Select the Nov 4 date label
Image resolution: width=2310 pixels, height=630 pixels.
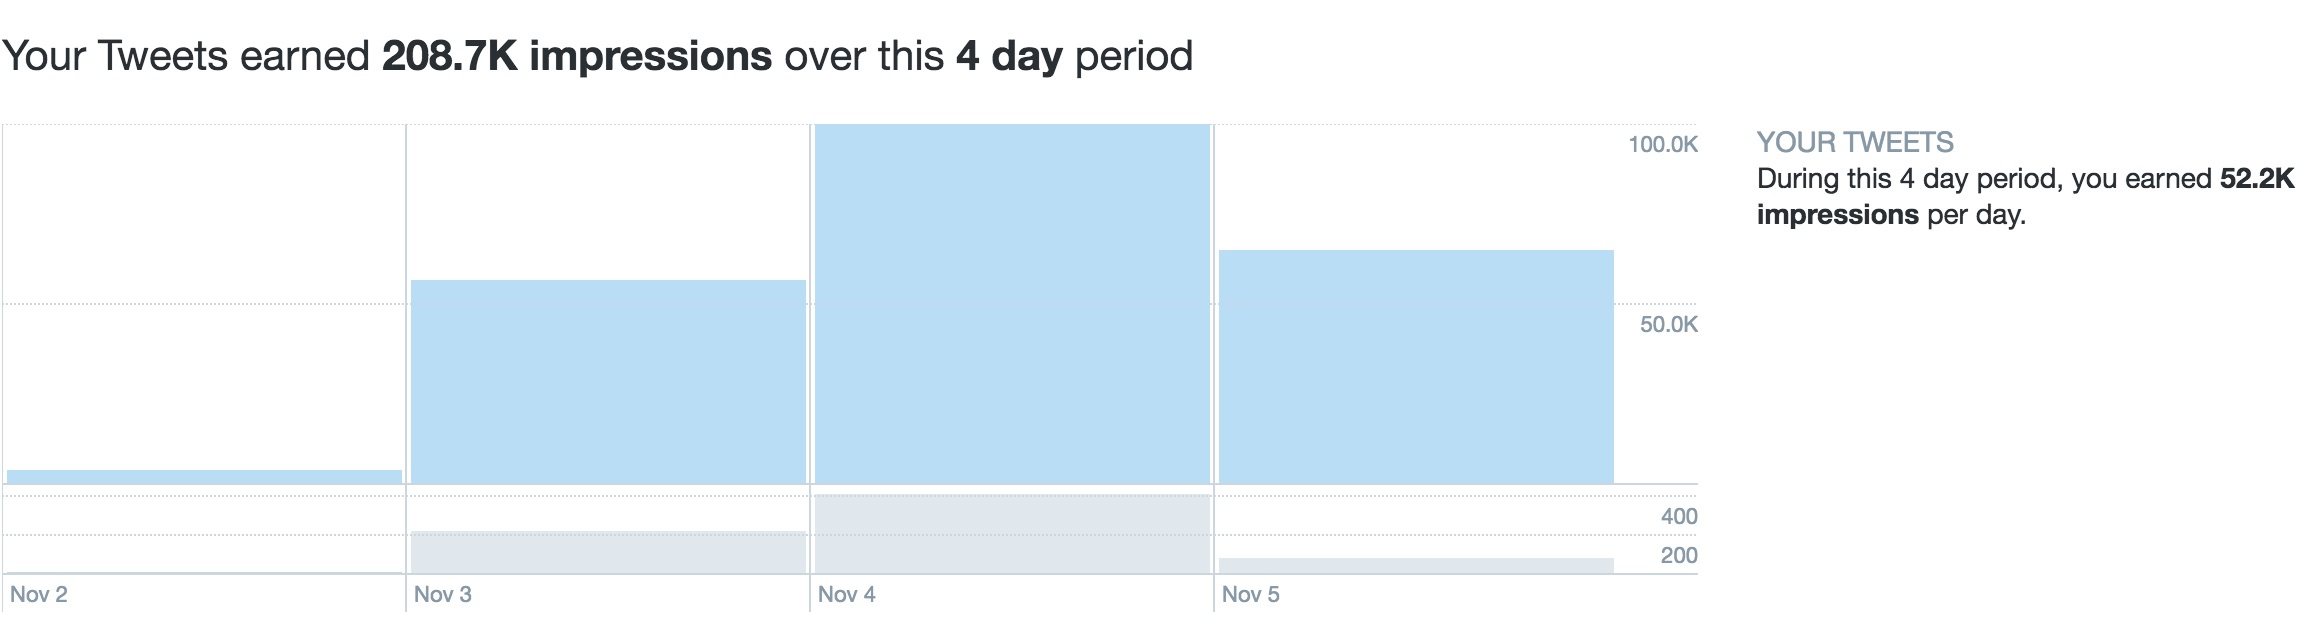(x=846, y=595)
